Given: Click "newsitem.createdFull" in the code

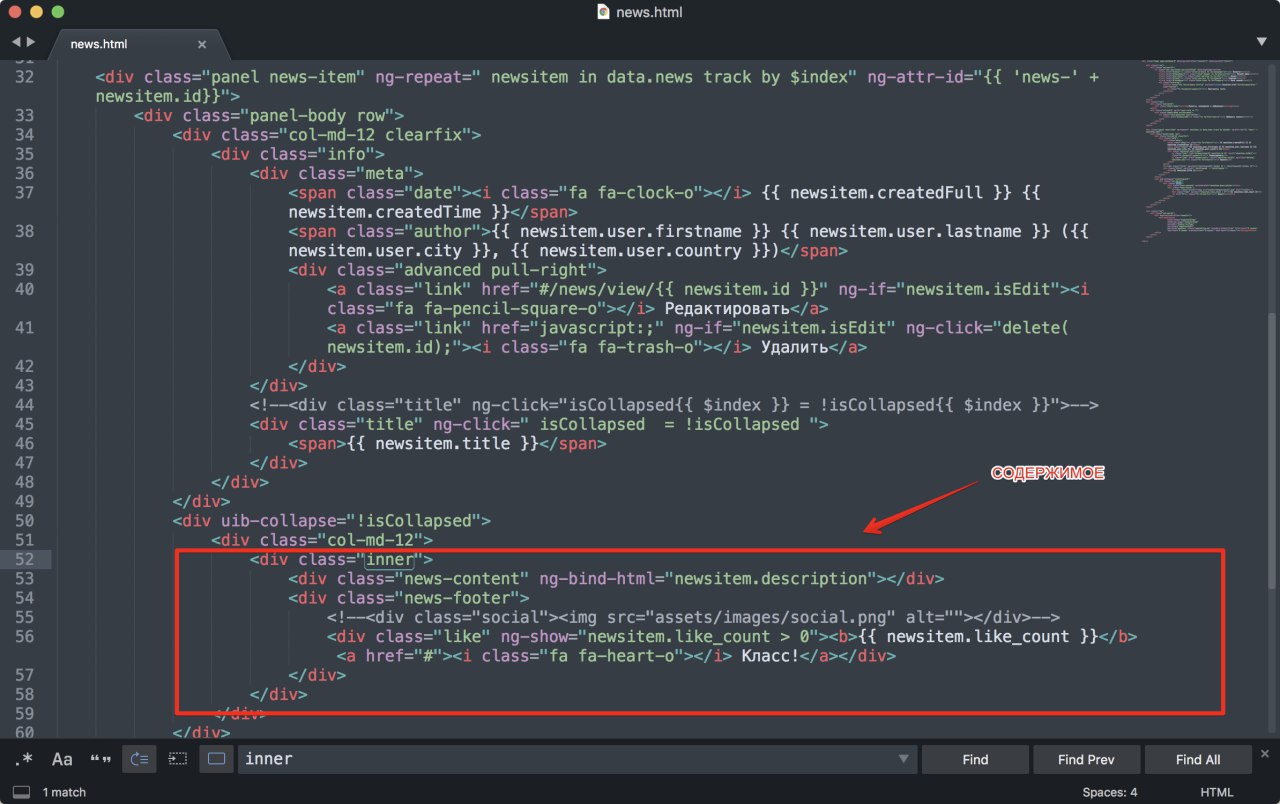Looking at the screenshot, I should pos(888,193).
